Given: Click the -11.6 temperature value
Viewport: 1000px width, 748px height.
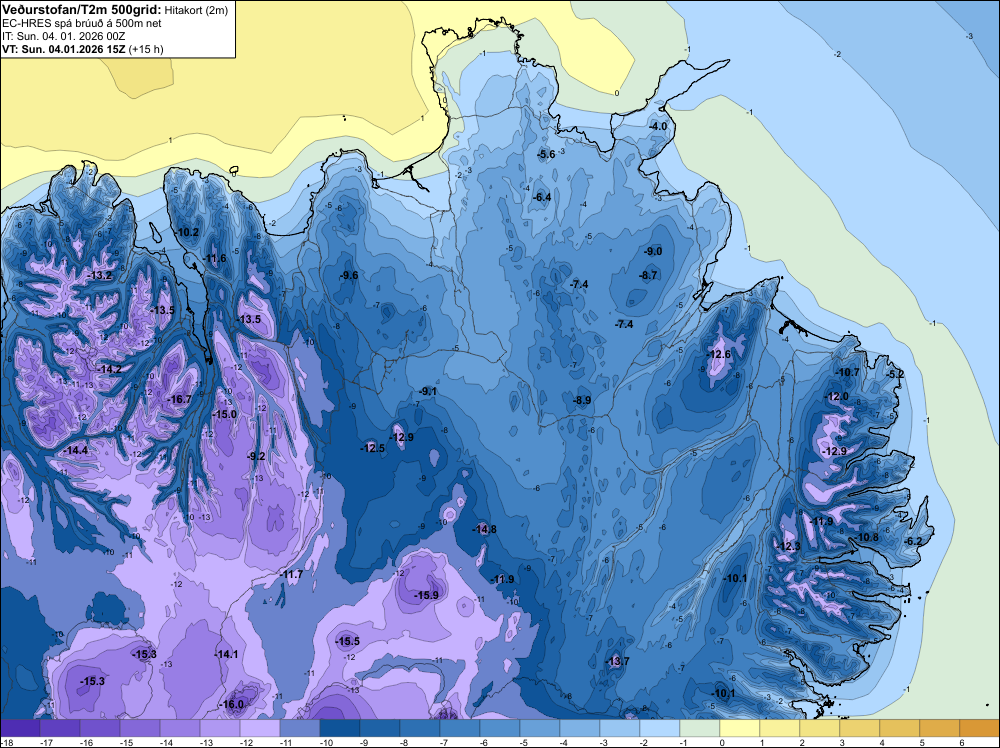Looking at the screenshot, I should click(x=214, y=258).
